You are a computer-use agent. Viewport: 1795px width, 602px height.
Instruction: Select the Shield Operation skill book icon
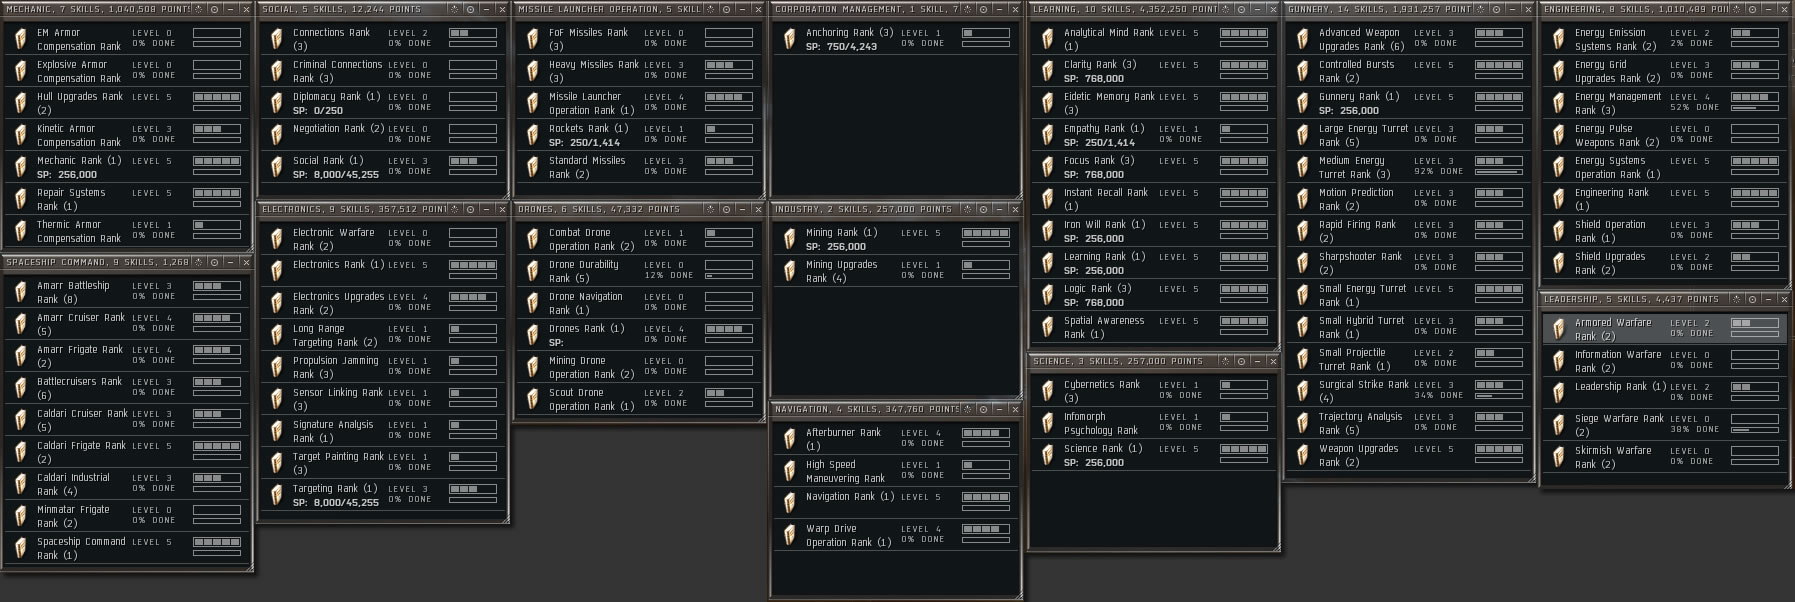1558,231
